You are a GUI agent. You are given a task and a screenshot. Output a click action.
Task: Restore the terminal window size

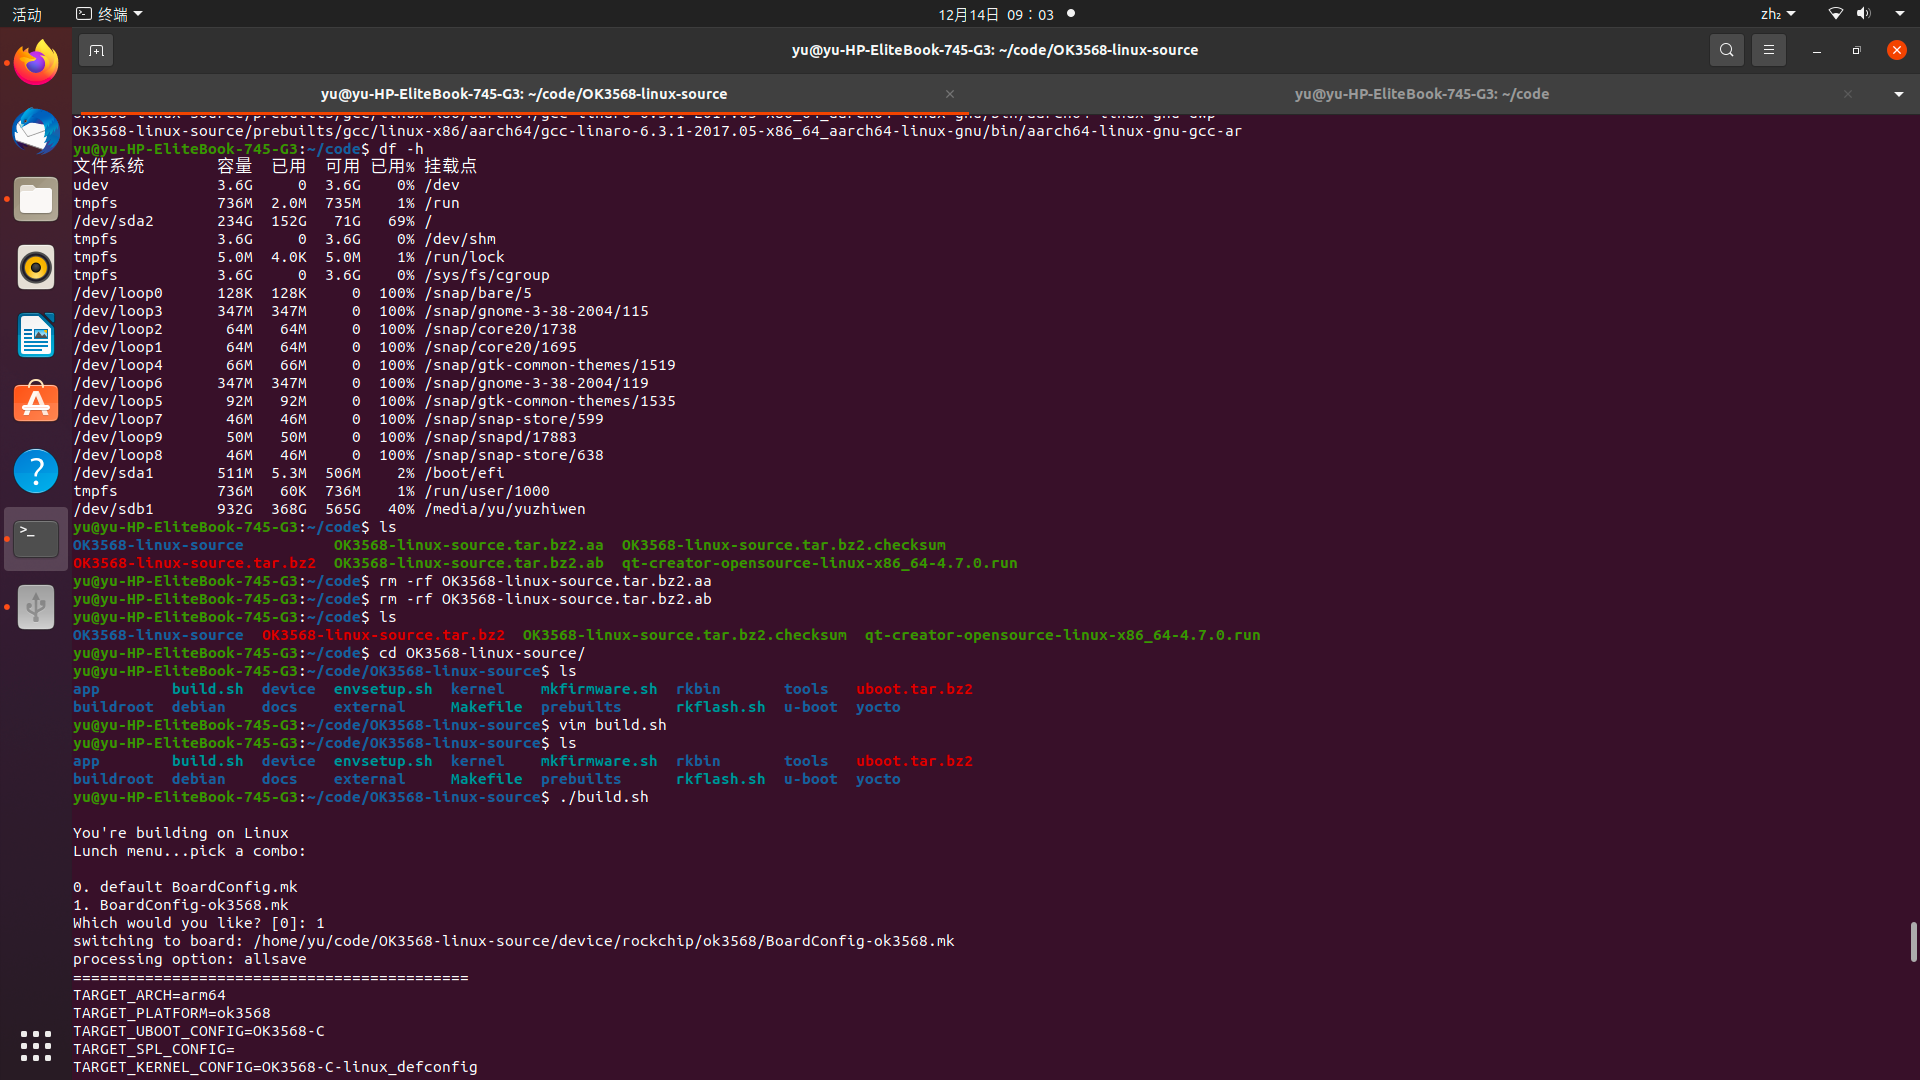coord(1856,50)
